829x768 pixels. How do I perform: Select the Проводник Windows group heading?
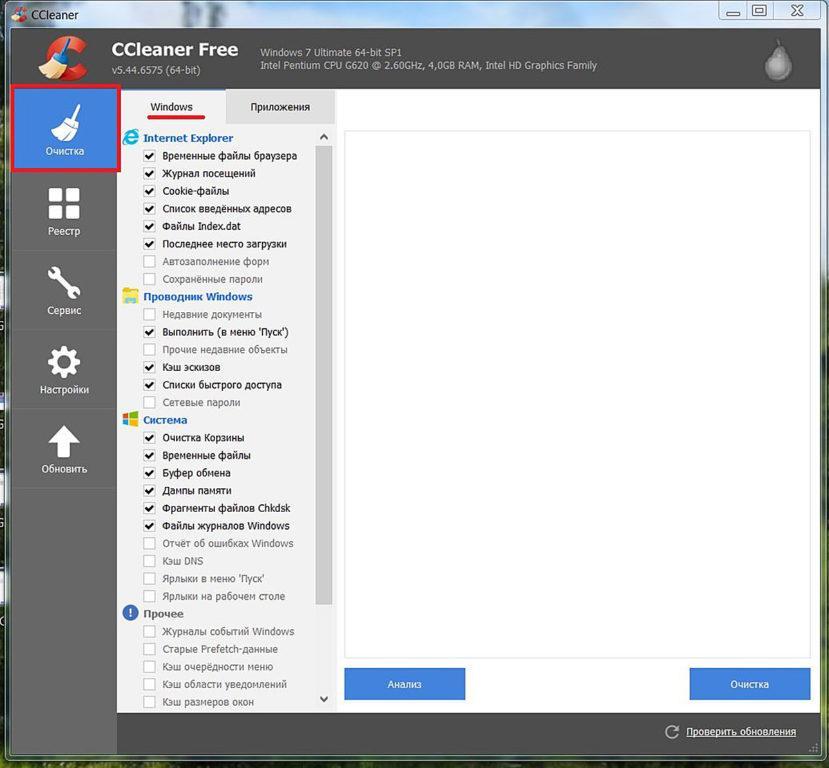coord(198,297)
